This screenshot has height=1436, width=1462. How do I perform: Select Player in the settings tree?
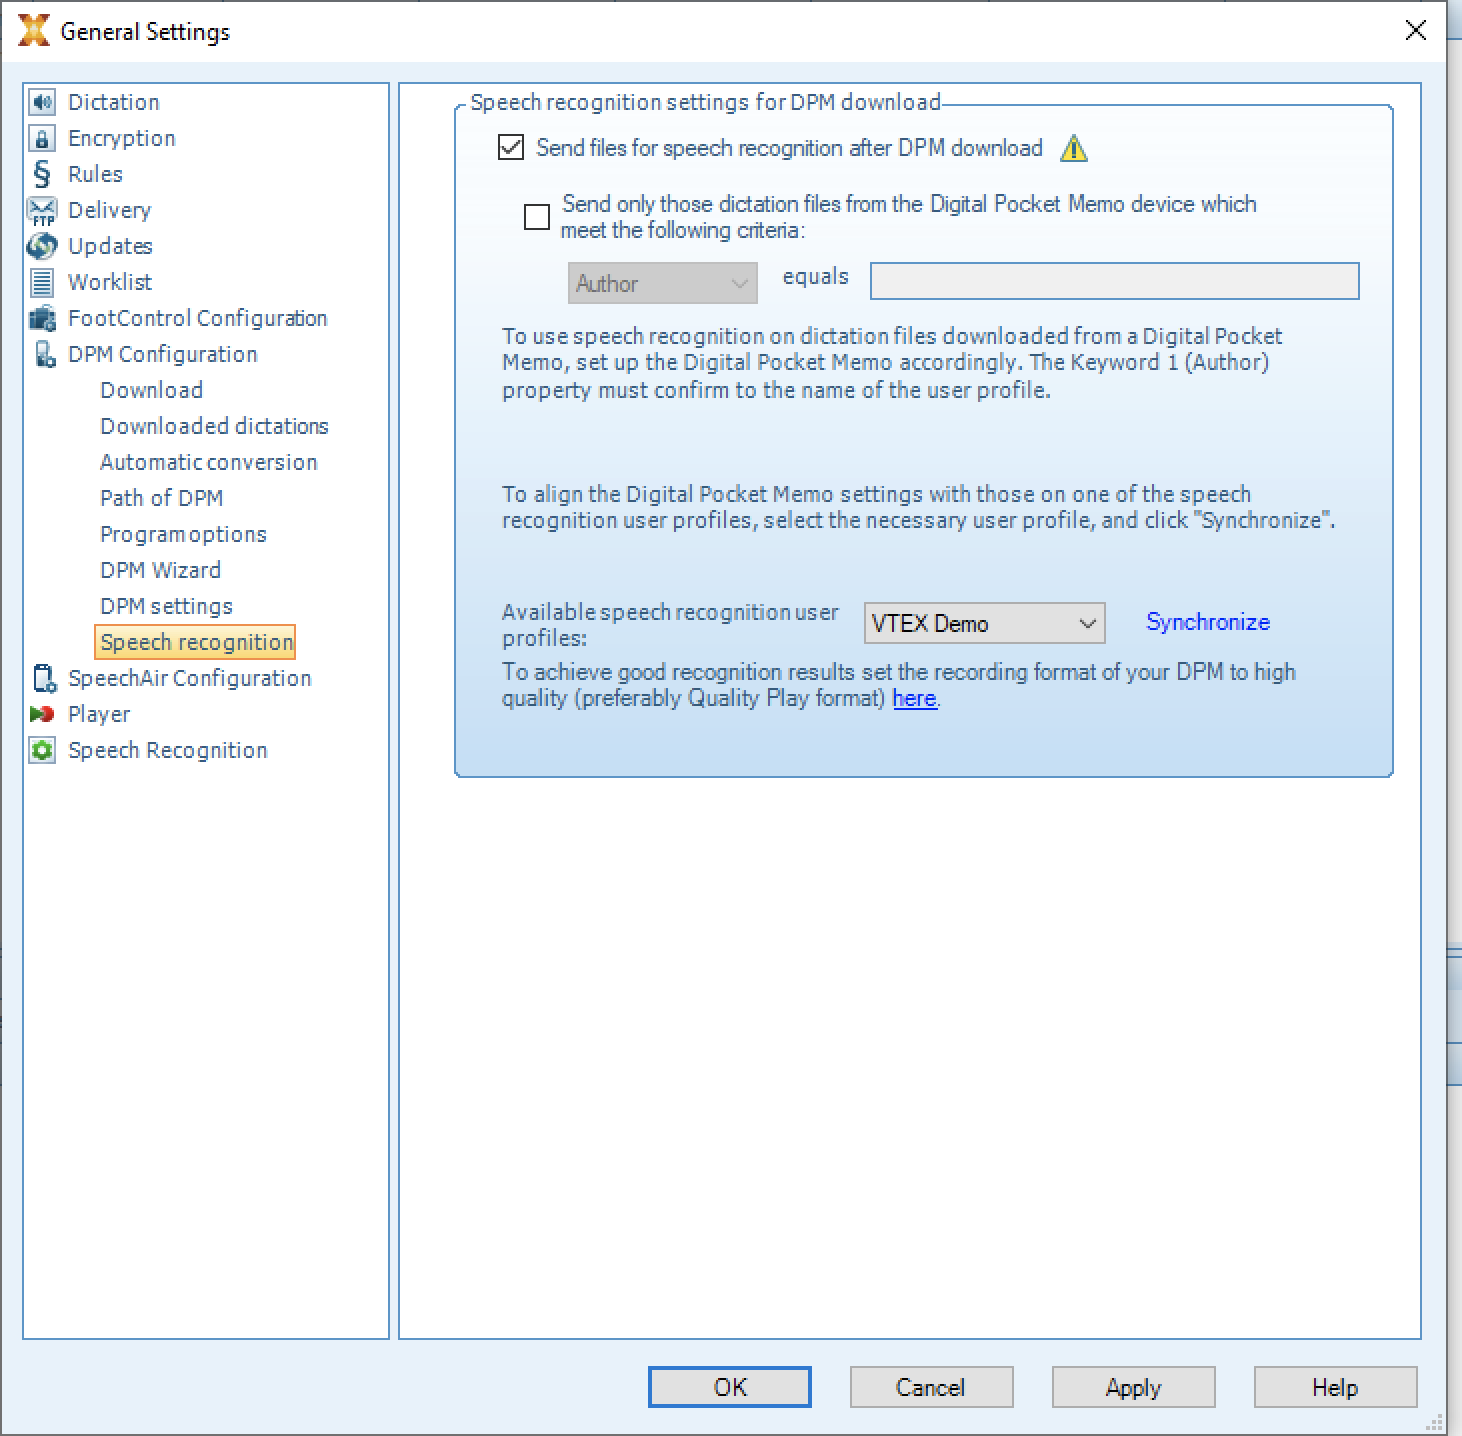(x=98, y=714)
